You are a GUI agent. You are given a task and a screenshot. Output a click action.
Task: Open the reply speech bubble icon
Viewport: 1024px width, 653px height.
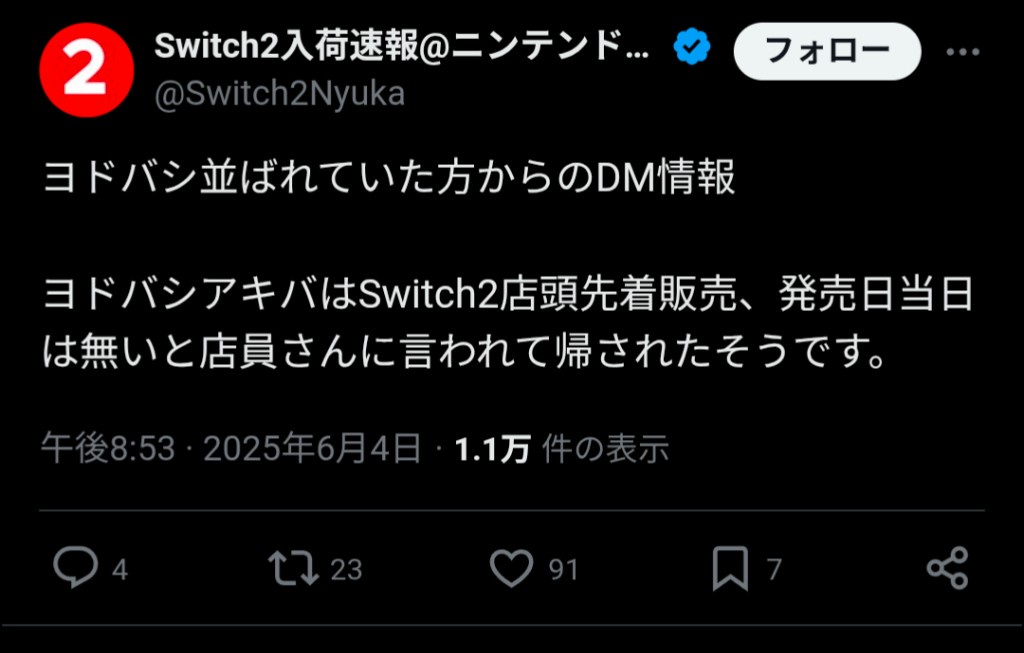76,567
